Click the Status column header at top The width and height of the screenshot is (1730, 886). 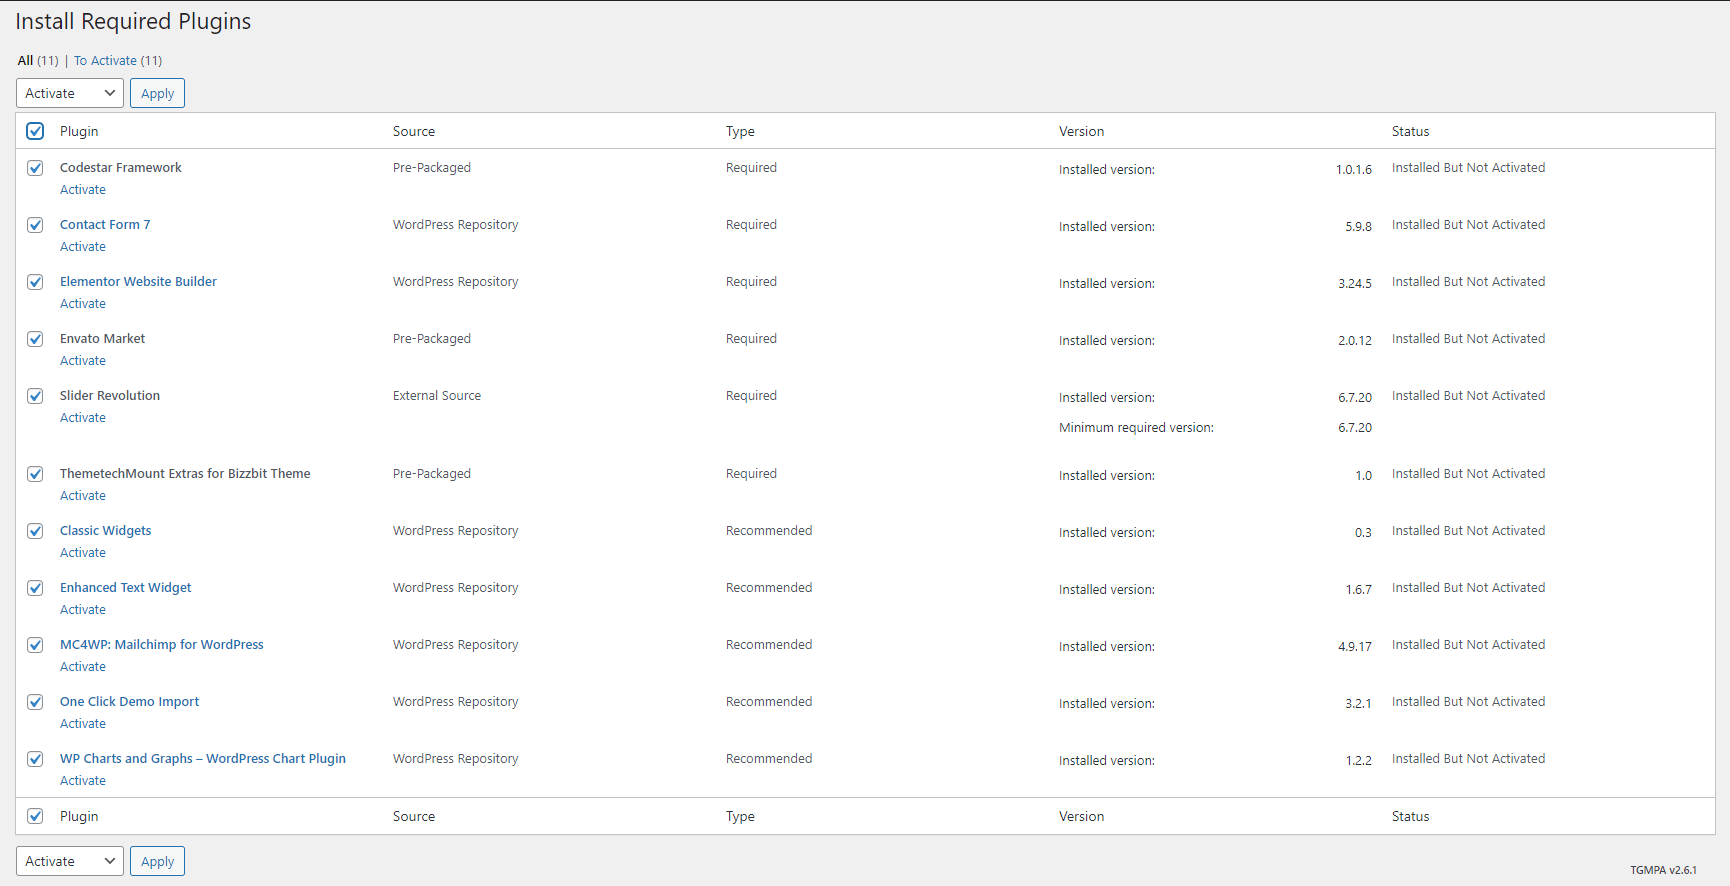1411,131
